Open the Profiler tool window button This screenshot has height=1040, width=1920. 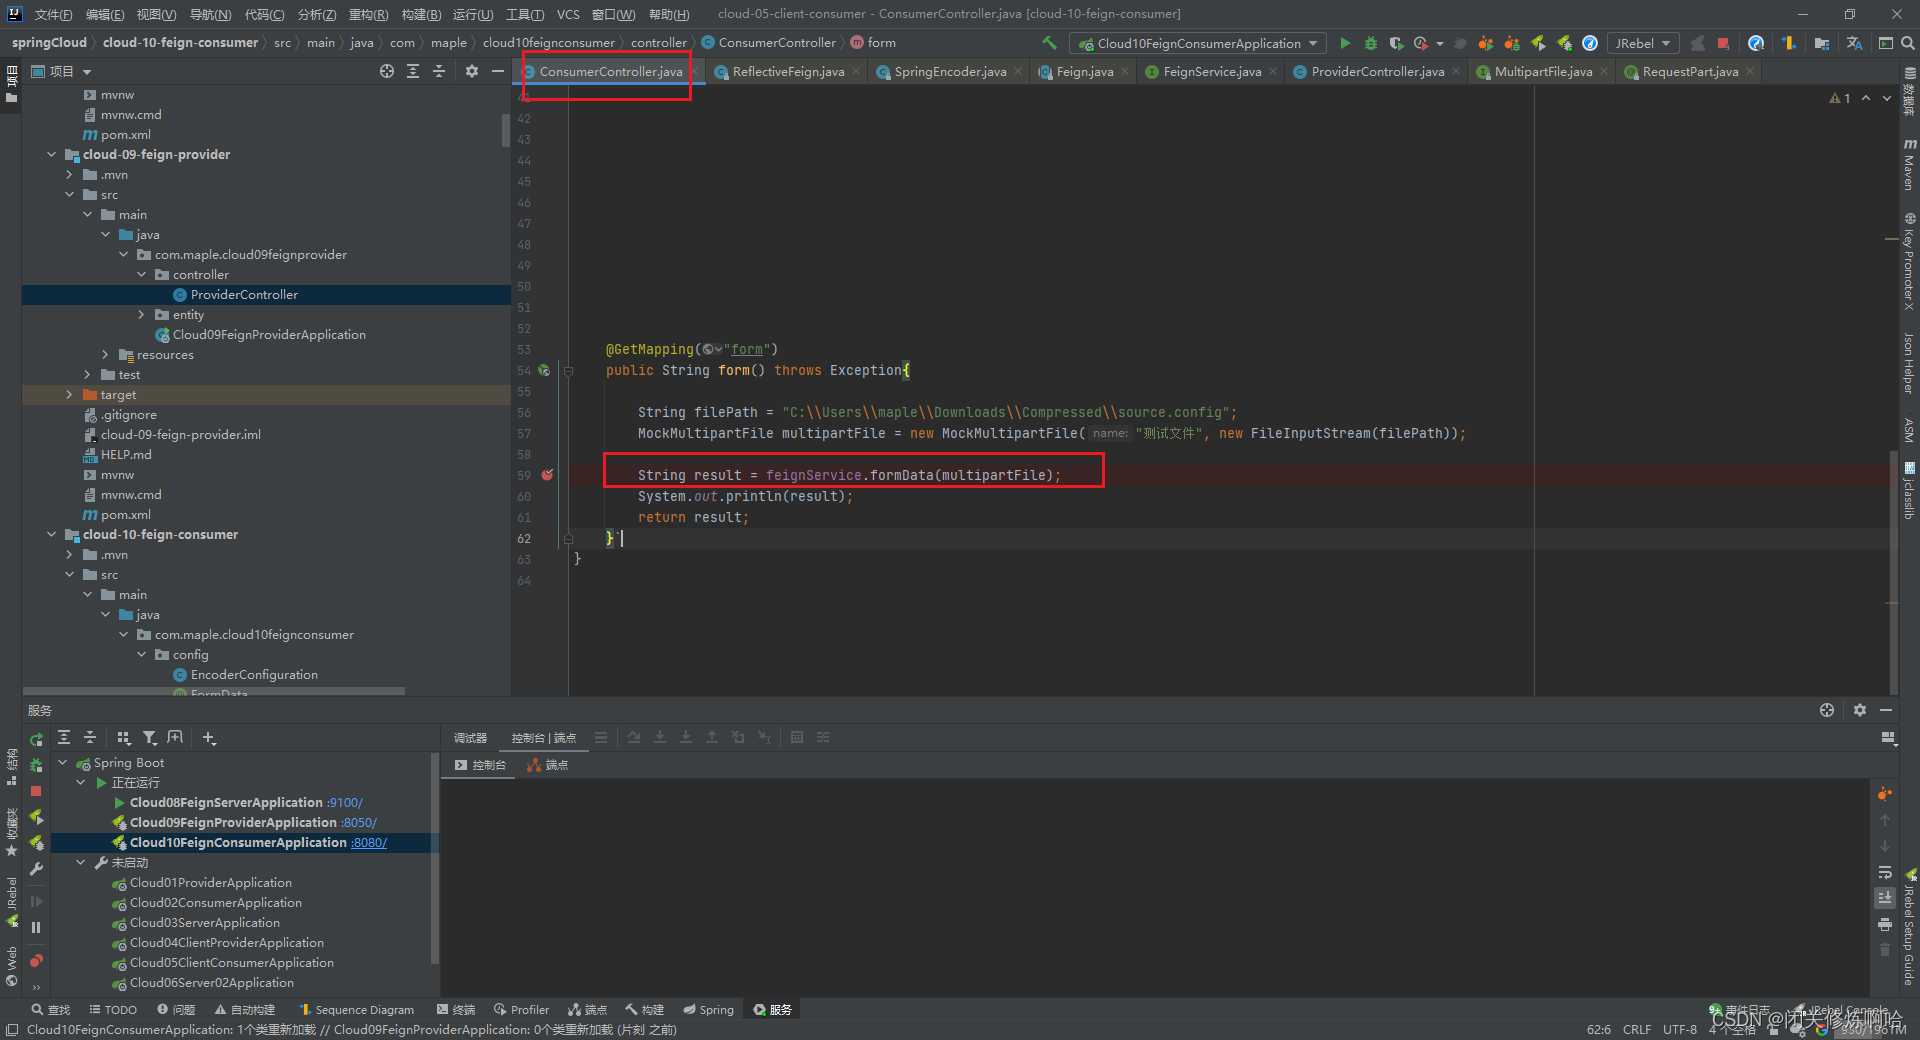click(522, 1010)
